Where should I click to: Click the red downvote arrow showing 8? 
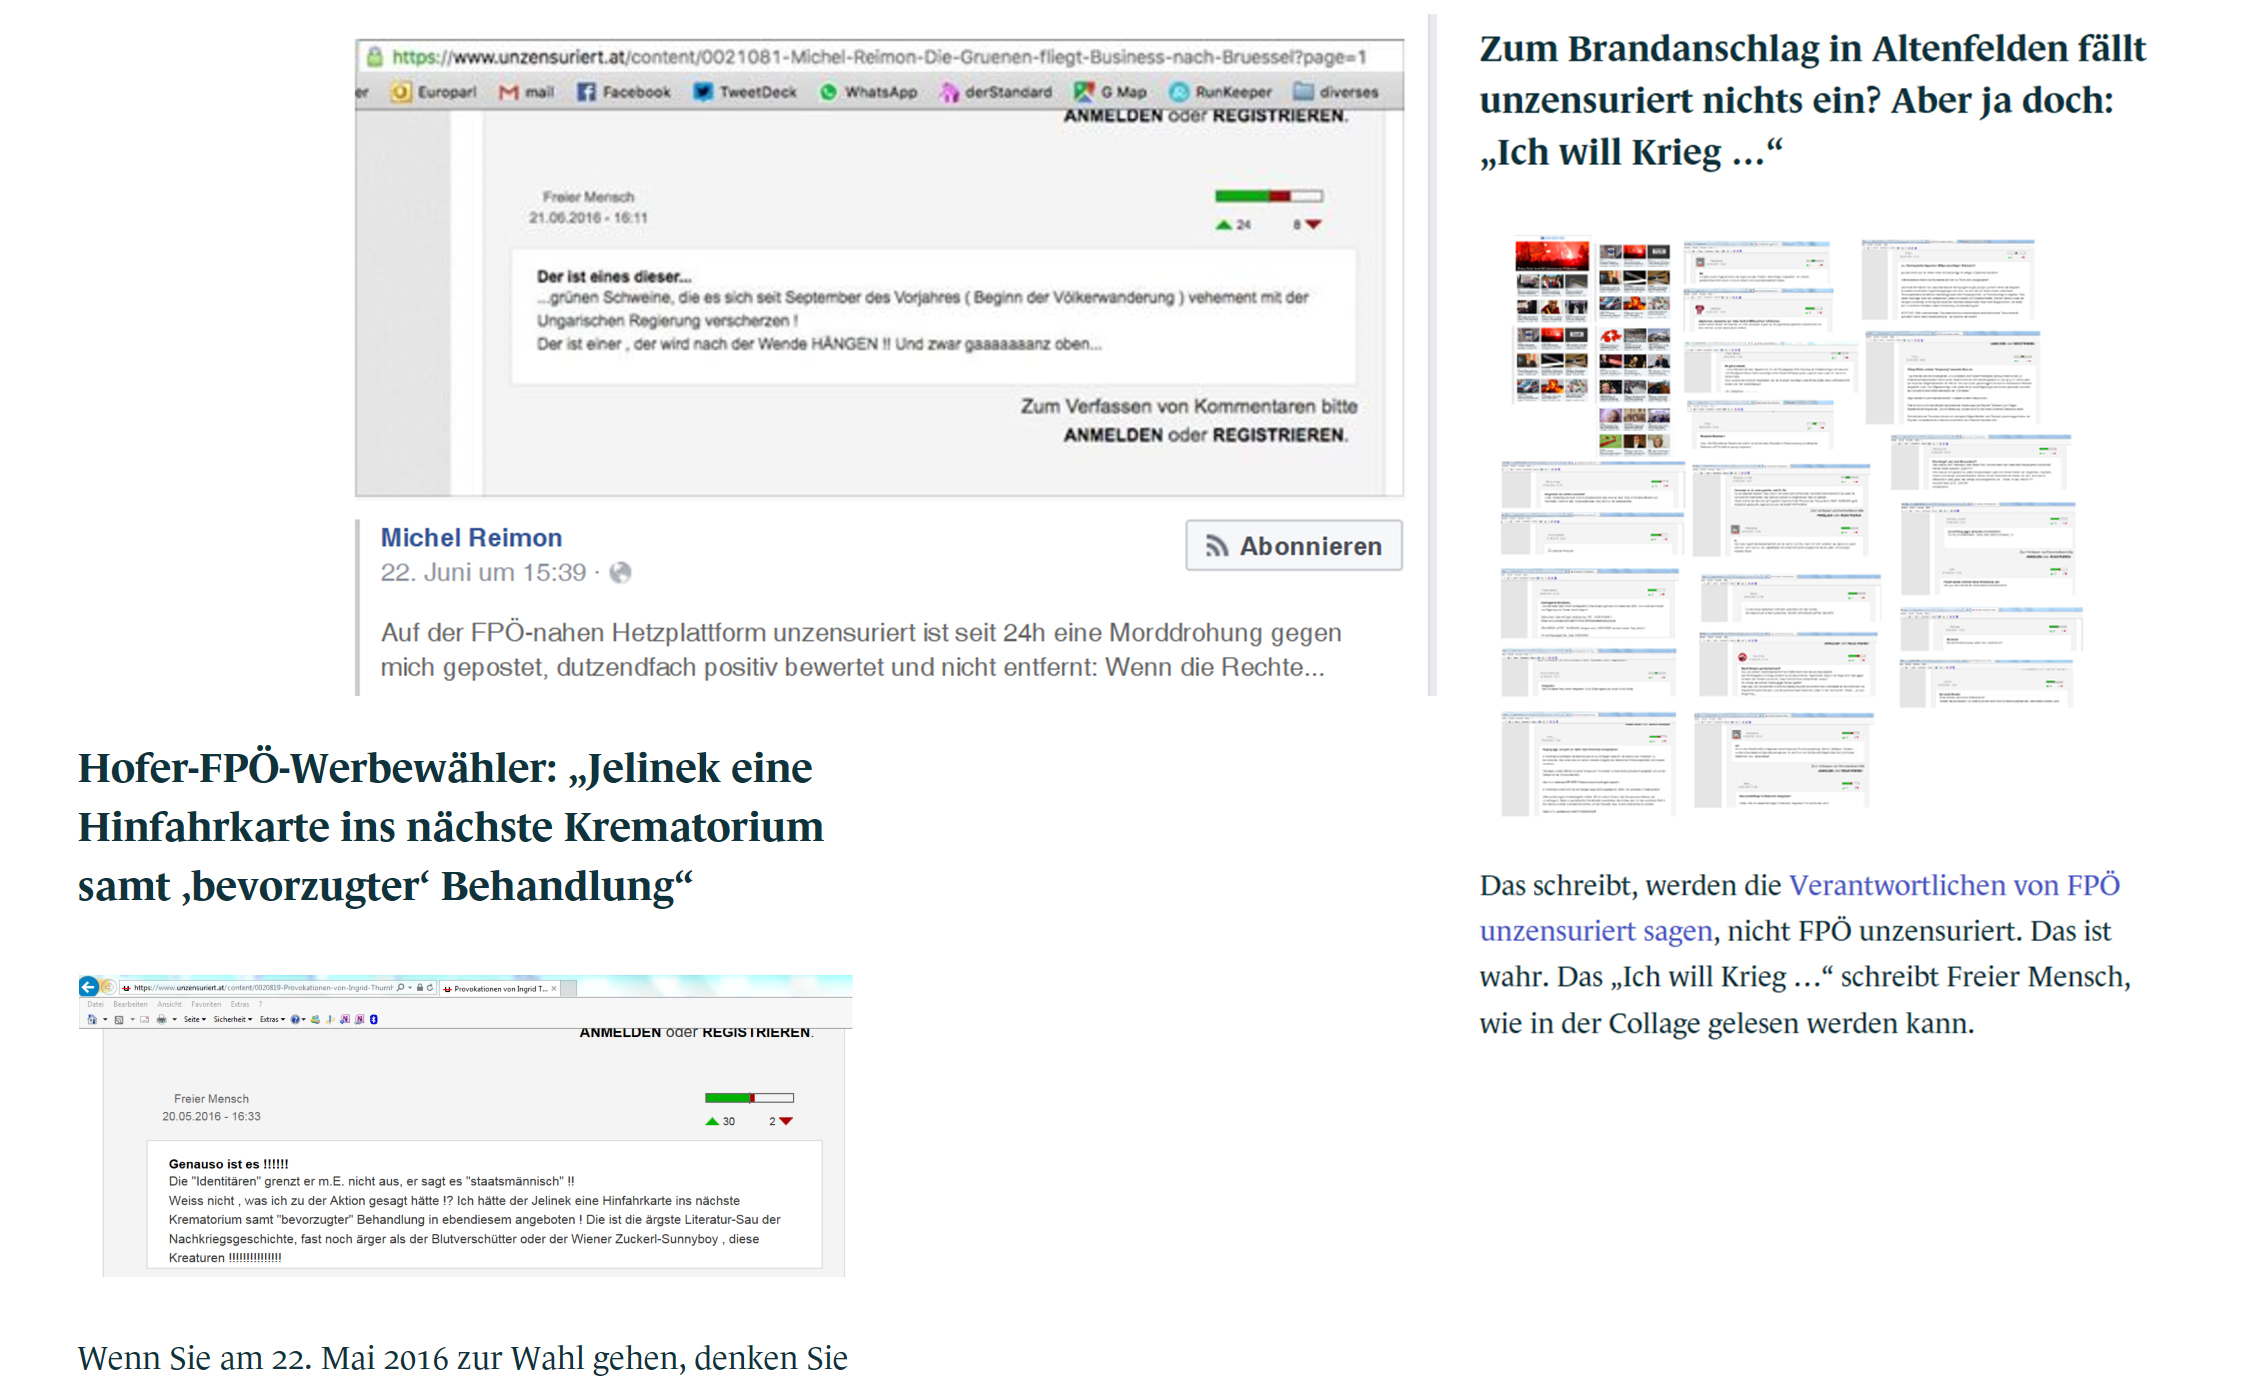(1314, 225)
